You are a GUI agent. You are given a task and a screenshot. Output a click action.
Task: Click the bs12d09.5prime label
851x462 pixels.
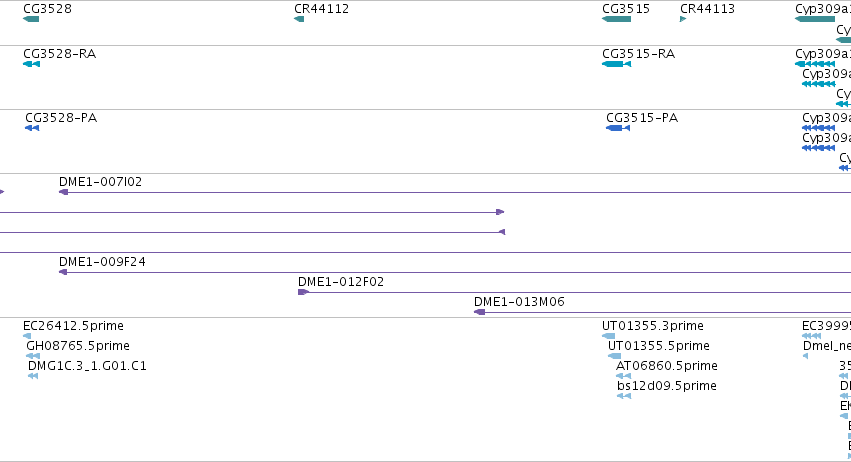coord(667,386)
